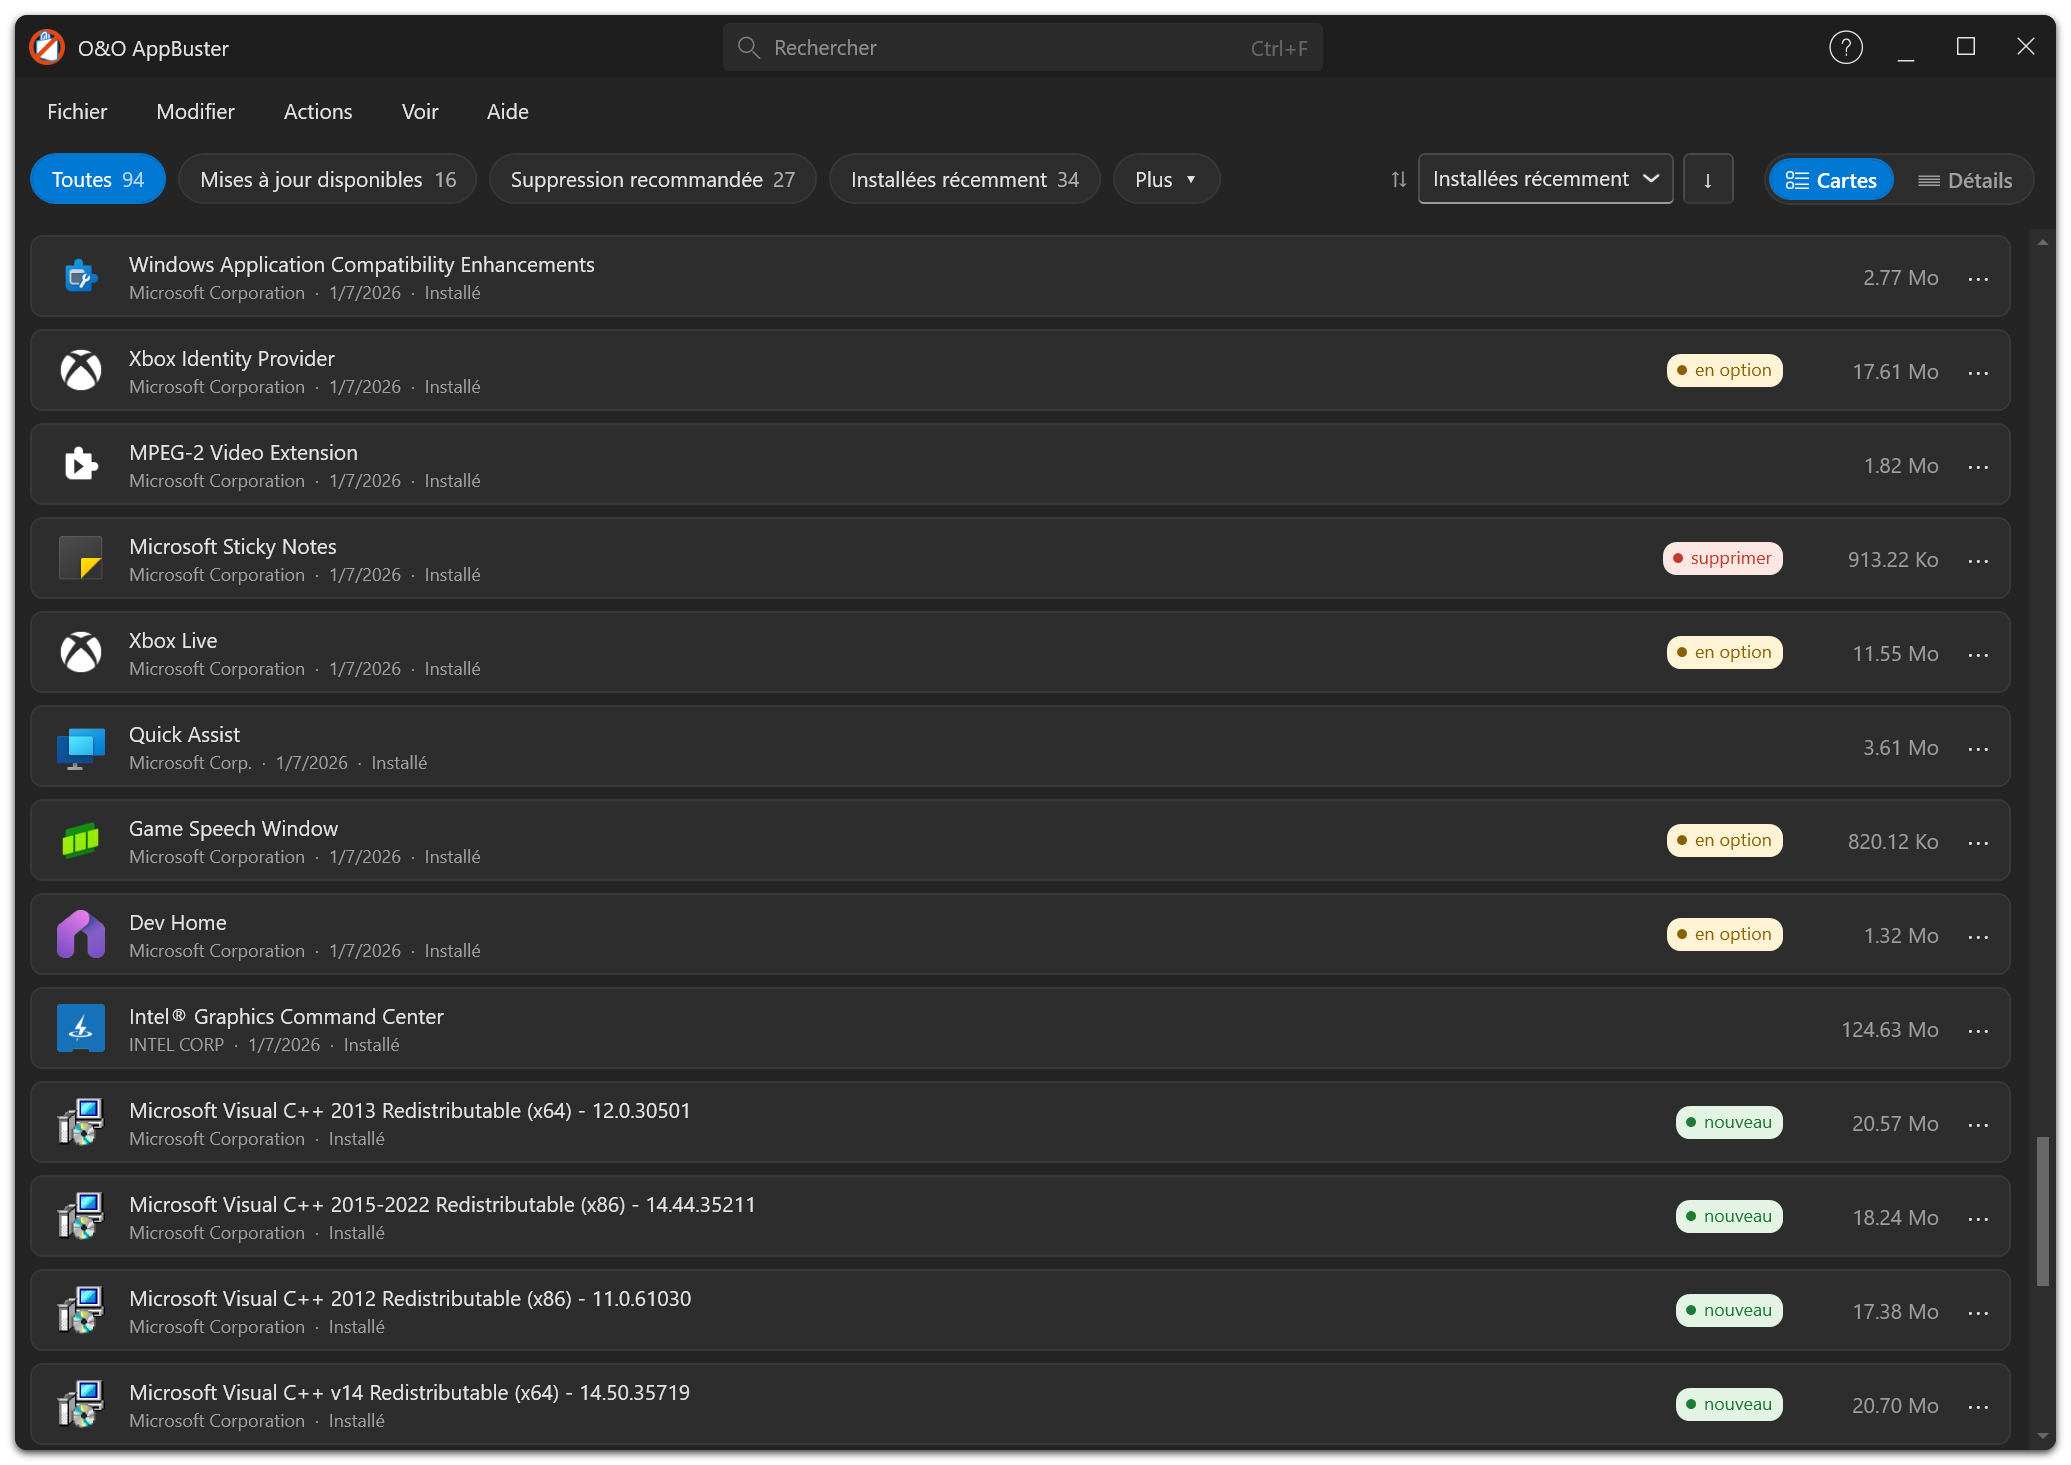Filter by Installées récemment chip
Viewport: 2071px width, 1465px height.
(964, 179)
